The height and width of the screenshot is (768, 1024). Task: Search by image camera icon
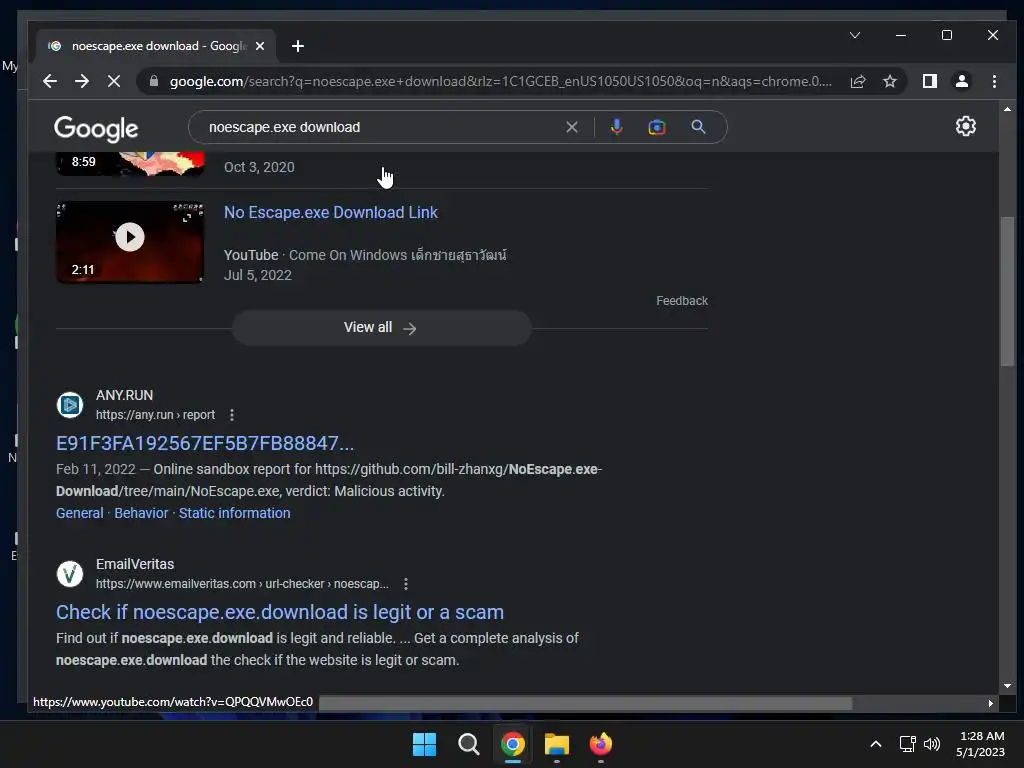[x=656, y=127]
